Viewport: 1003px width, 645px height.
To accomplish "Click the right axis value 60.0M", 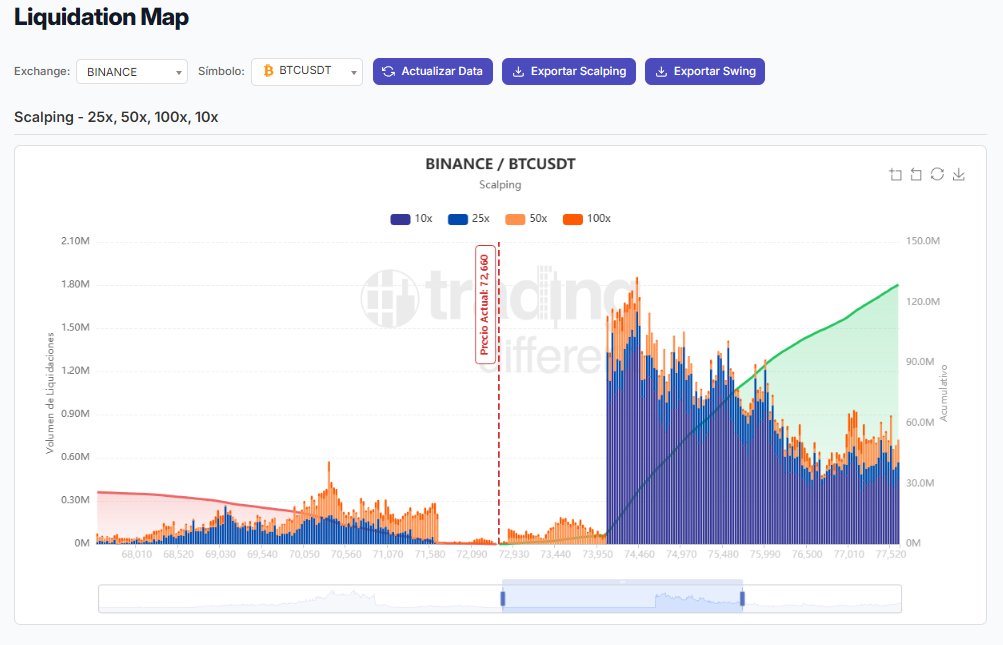I will click(x=920, y=422).
